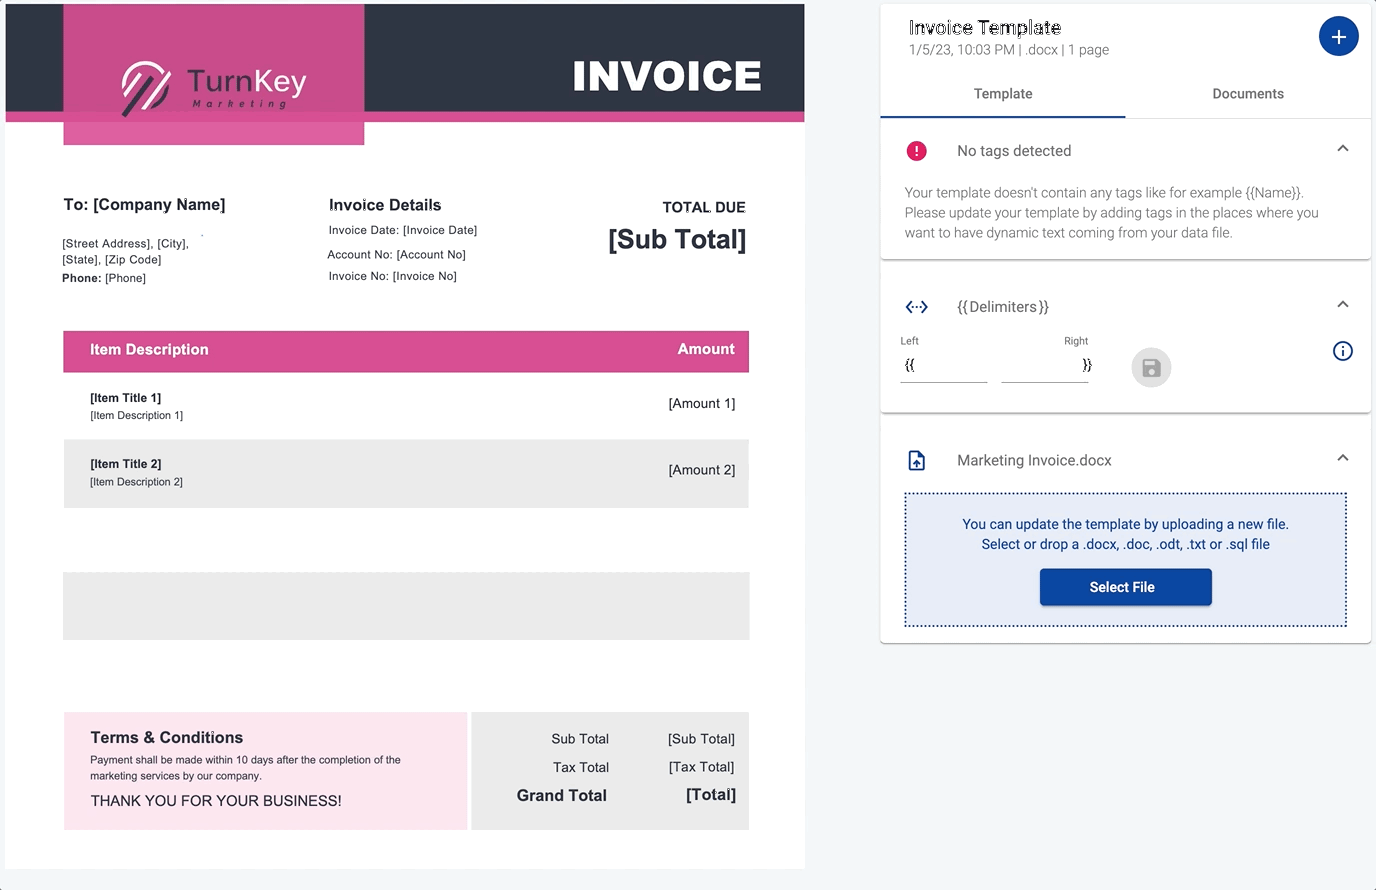Click the Left delimiter input field
The image size is (1376, 890).
point(943,366)
